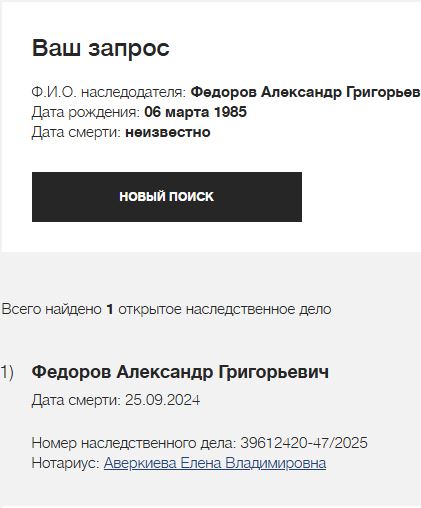
Task: Click the Номер наследственного дела label
Action: point(134,443)
